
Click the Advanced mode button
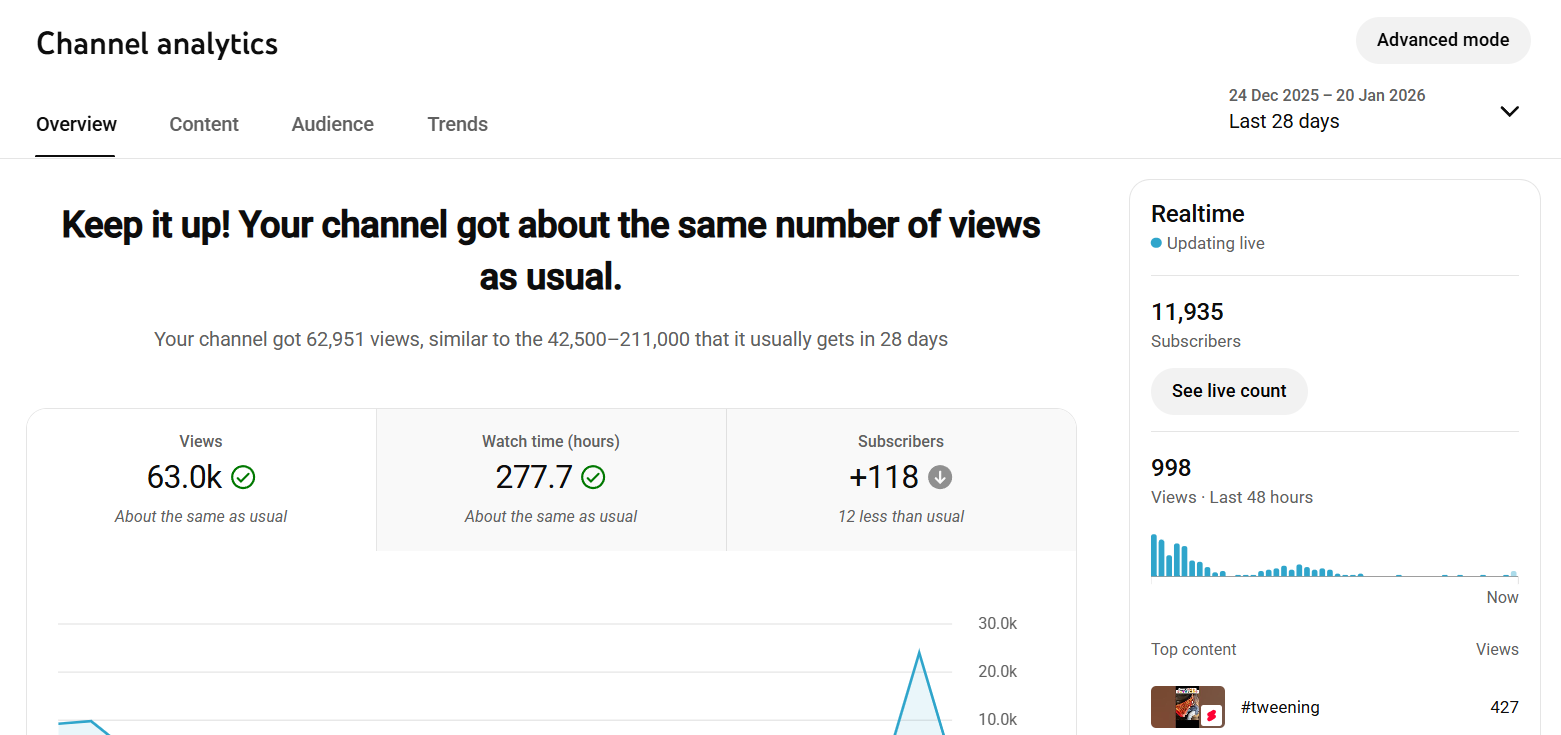(x=1442, y=40)
